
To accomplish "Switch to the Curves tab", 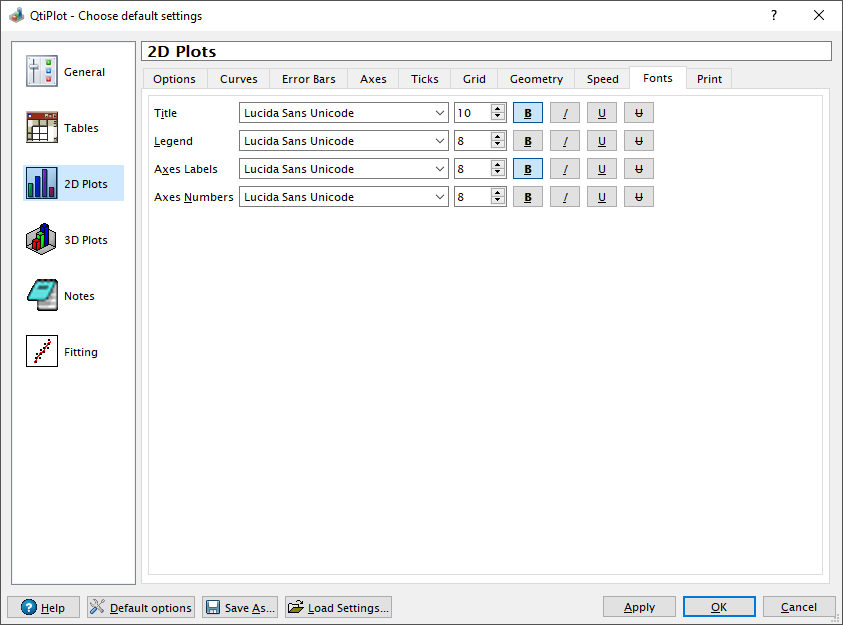I will coord(239,79).
